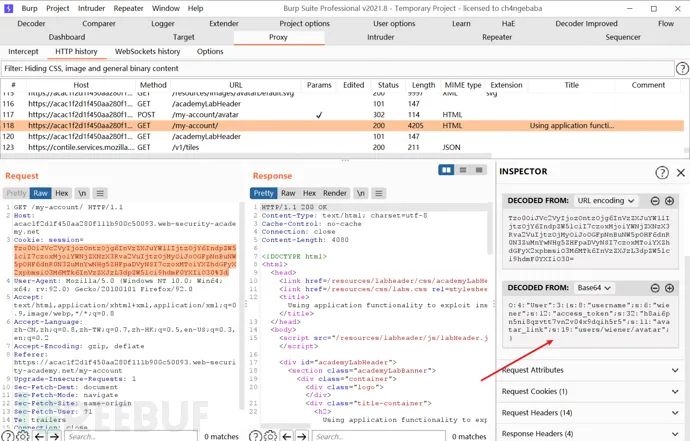The width and height of the screenshot is (690, 441).
Task: Switch to the Comparer tab
Action: click(x=99, y=24)
